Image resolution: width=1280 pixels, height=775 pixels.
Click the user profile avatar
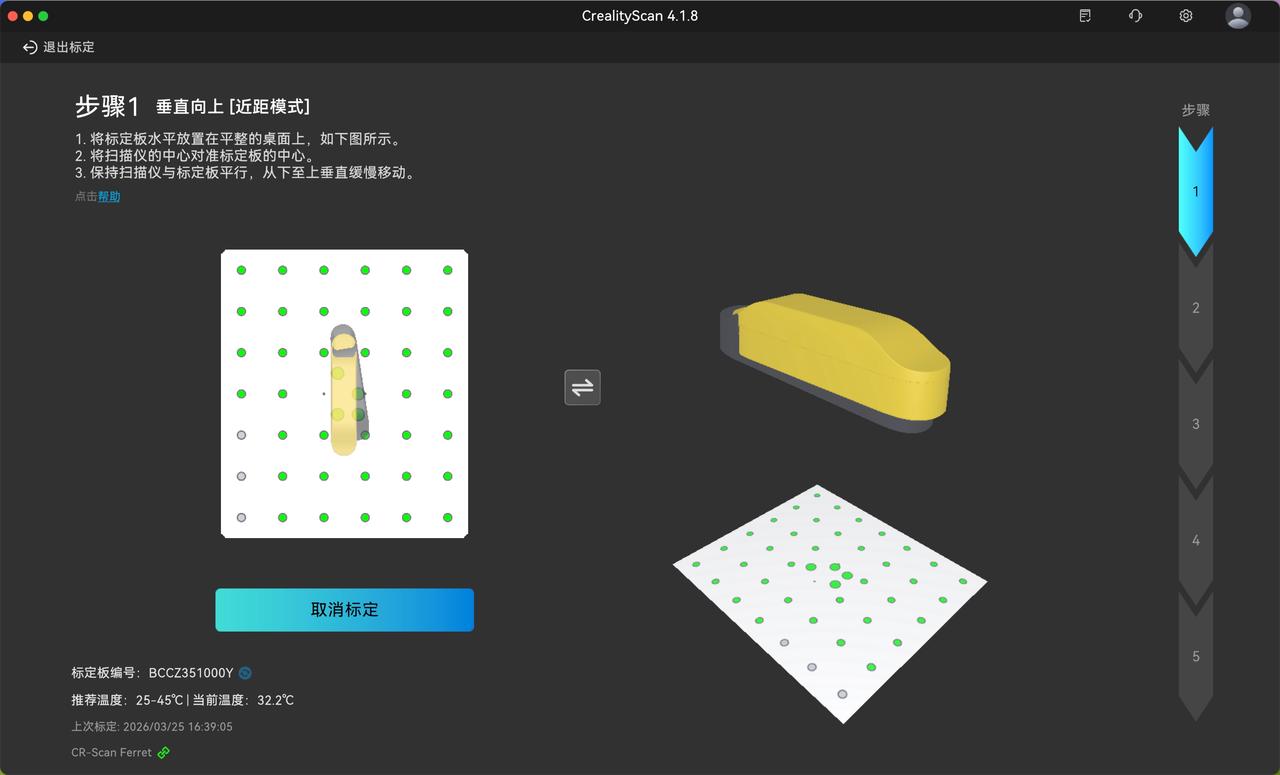point(1238,16)
